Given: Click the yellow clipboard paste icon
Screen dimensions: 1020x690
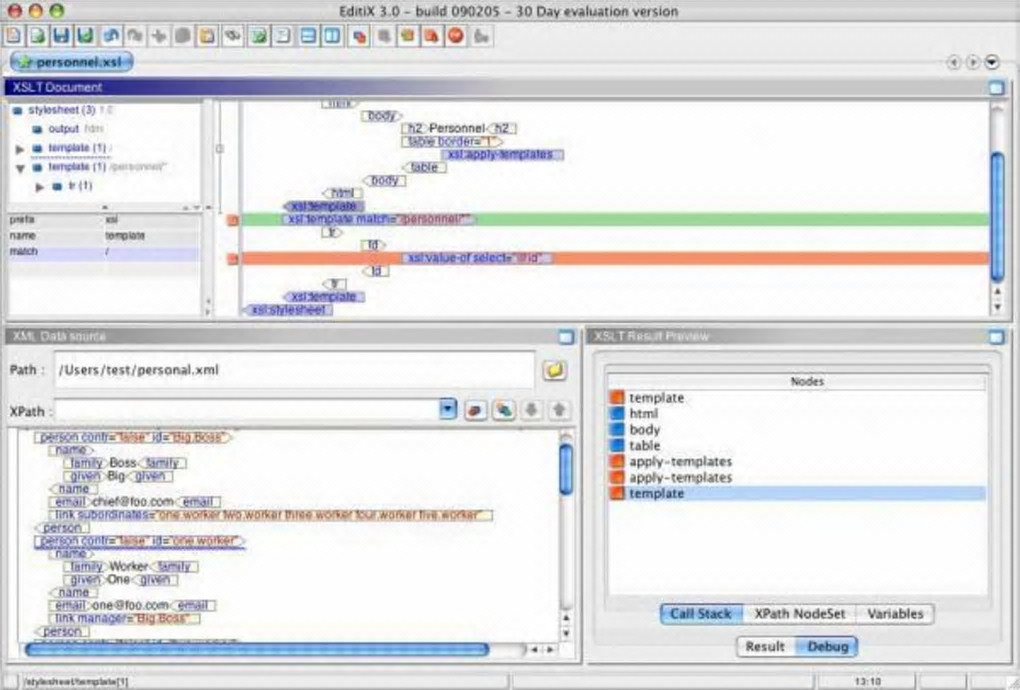Looking at the screenshot, I should 207,35.
